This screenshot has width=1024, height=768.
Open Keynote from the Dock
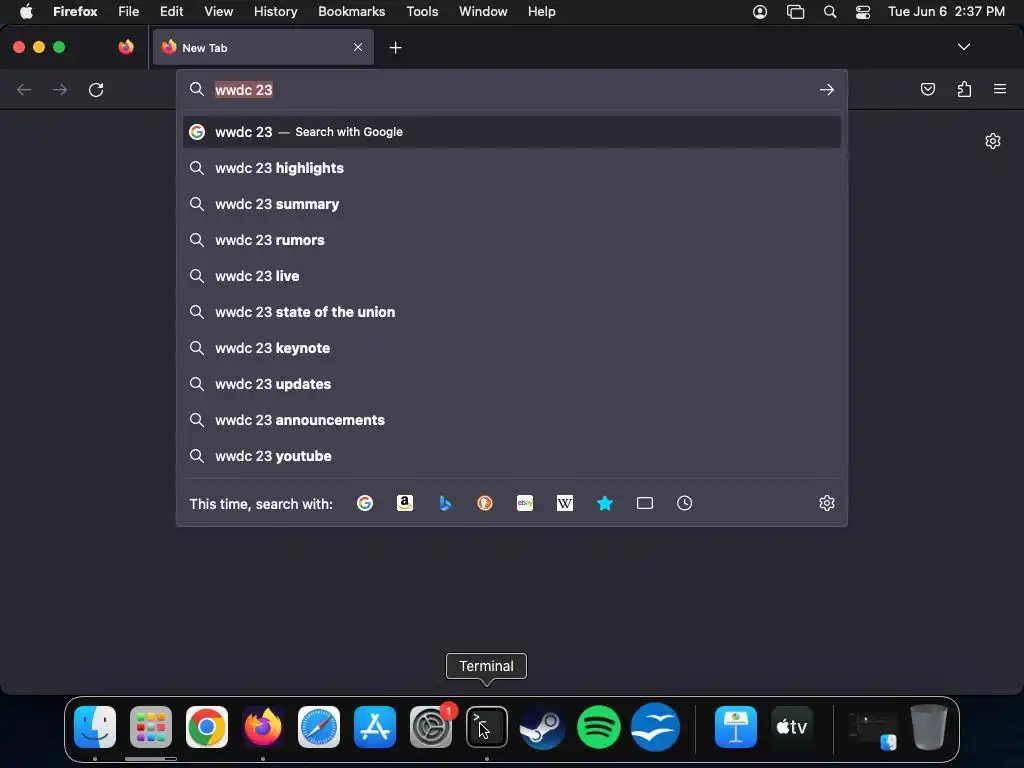tap(736, 726)
